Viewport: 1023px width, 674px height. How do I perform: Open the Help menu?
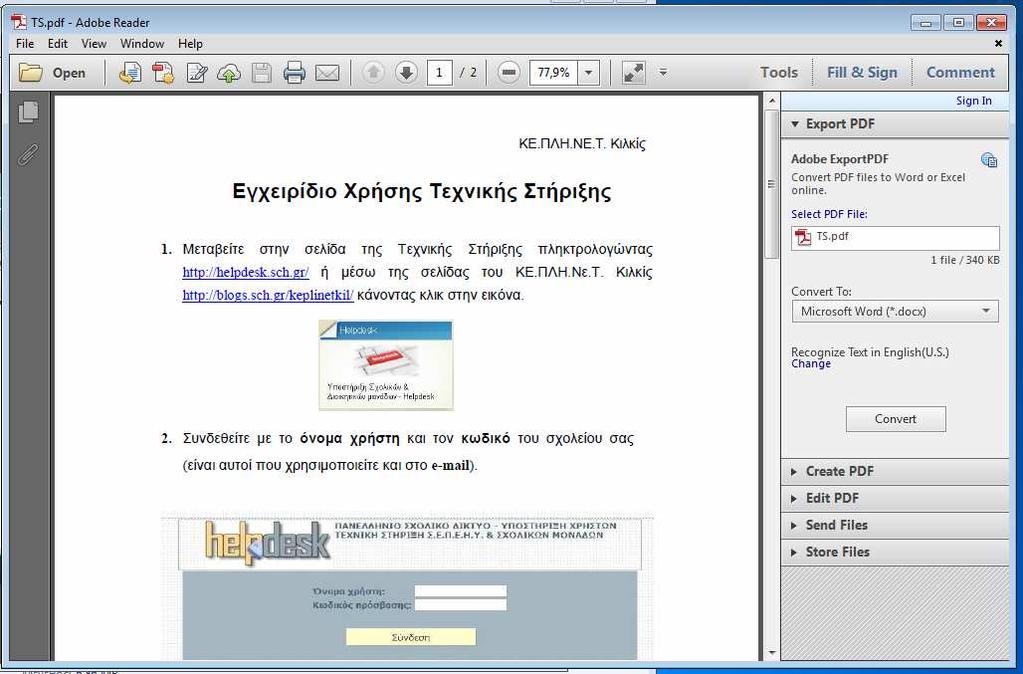191,44
